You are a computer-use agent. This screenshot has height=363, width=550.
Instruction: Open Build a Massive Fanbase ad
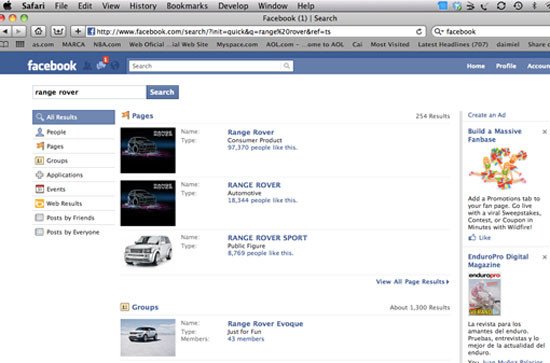[x=495, y=135]
